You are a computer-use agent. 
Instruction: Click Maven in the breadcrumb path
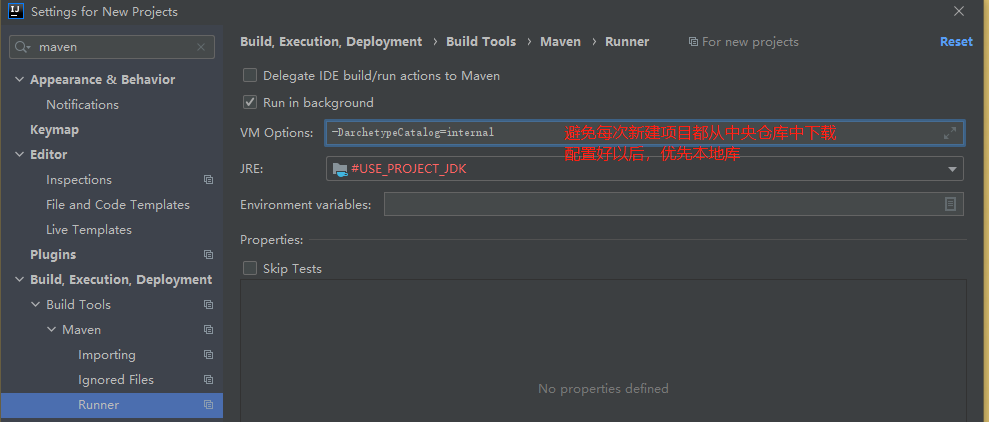561,42
